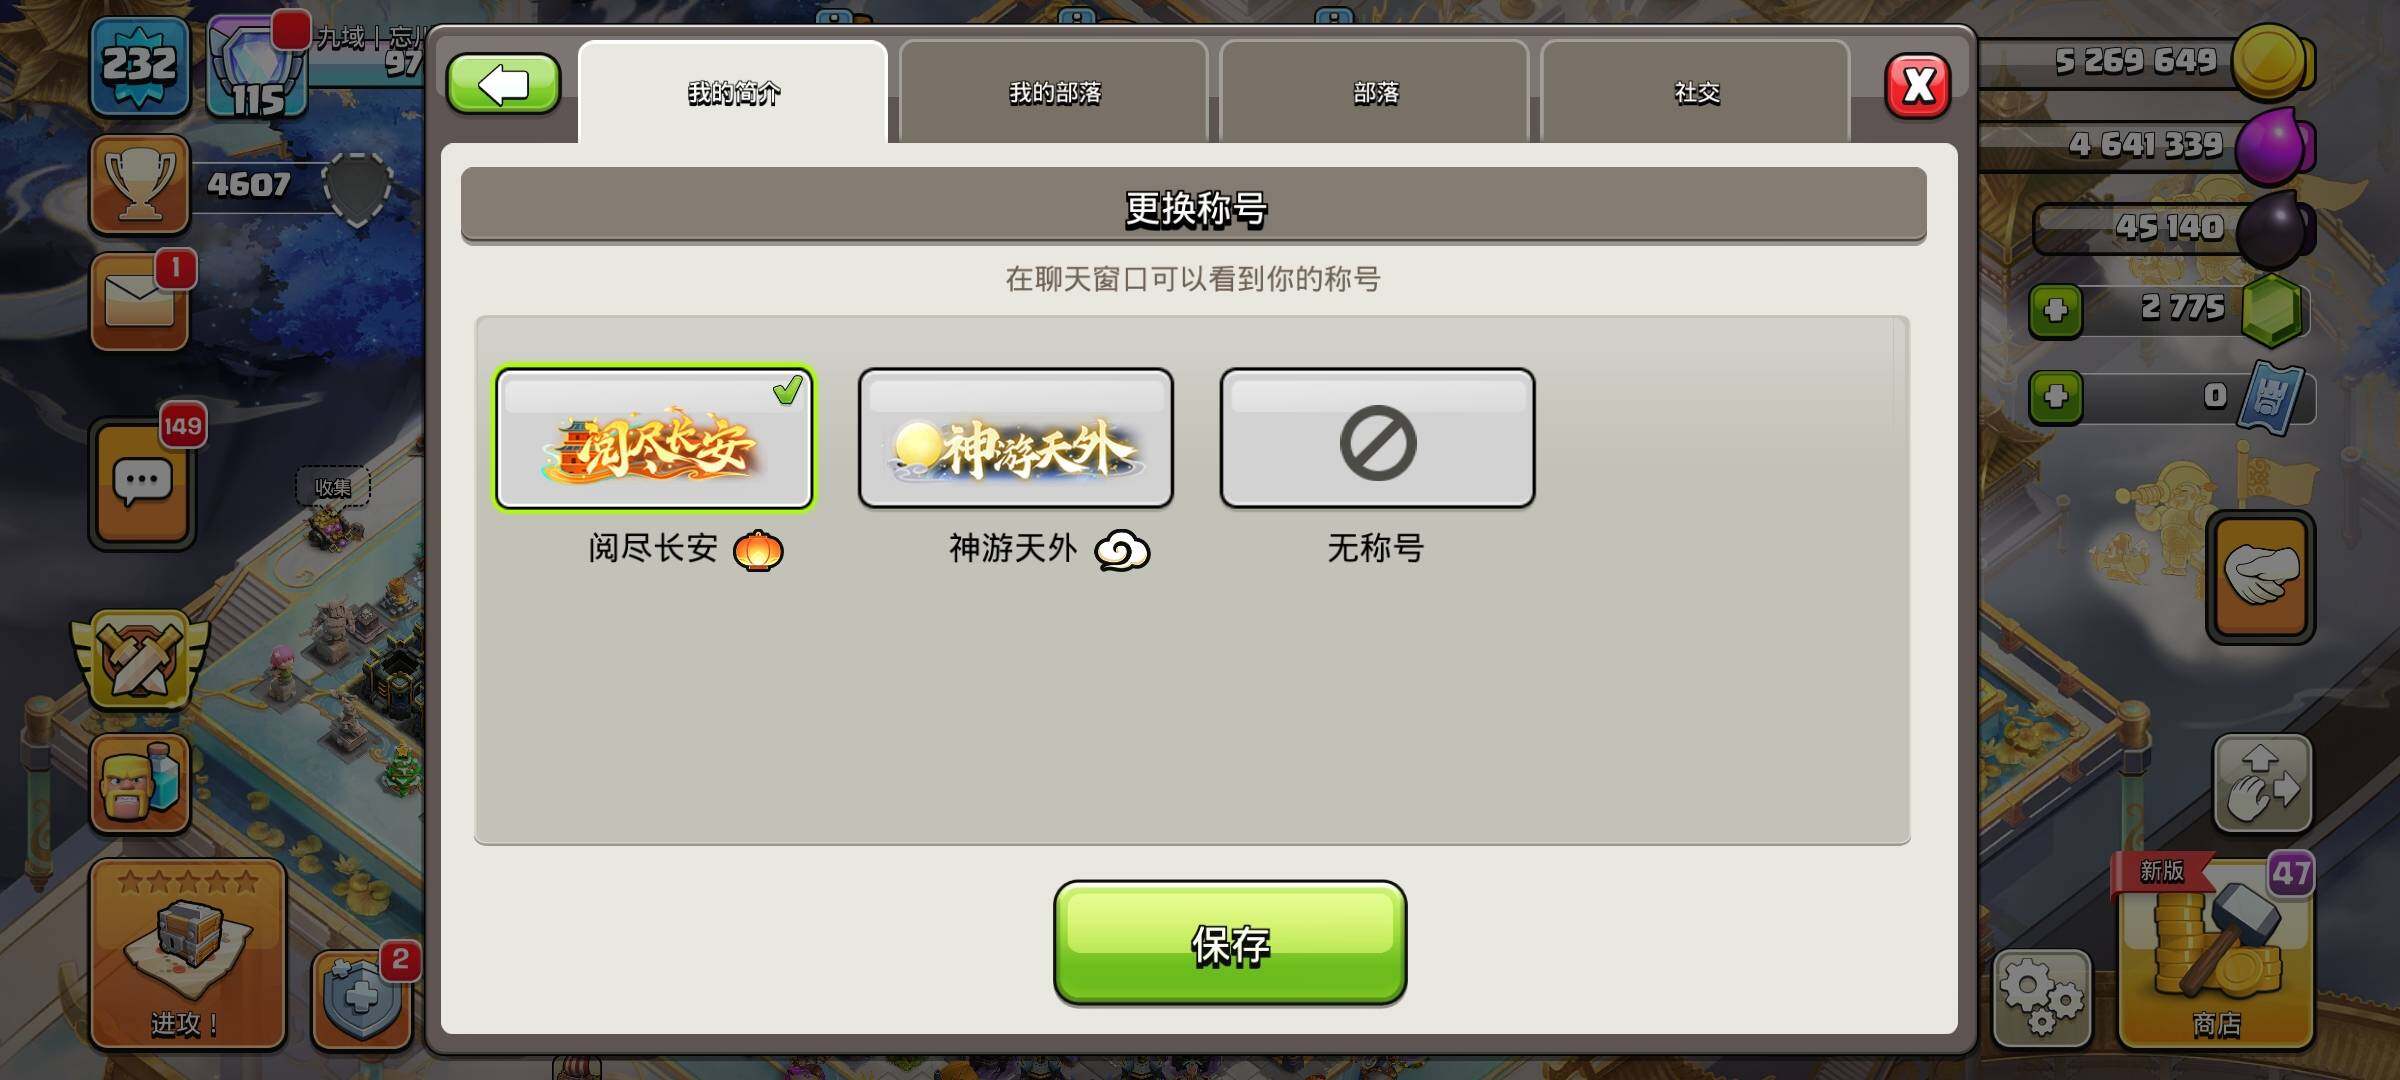The height and width of the screenshot is (1080, 2400).
Task: Switch to the 社交 tab
Action: pyautogui.click(x=1696, y=92)
